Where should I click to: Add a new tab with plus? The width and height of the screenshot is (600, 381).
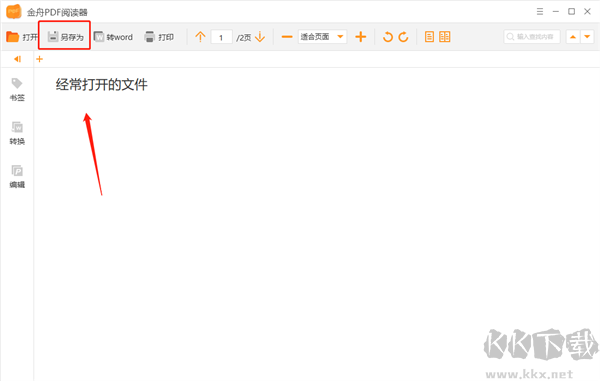tap(39, 59)
